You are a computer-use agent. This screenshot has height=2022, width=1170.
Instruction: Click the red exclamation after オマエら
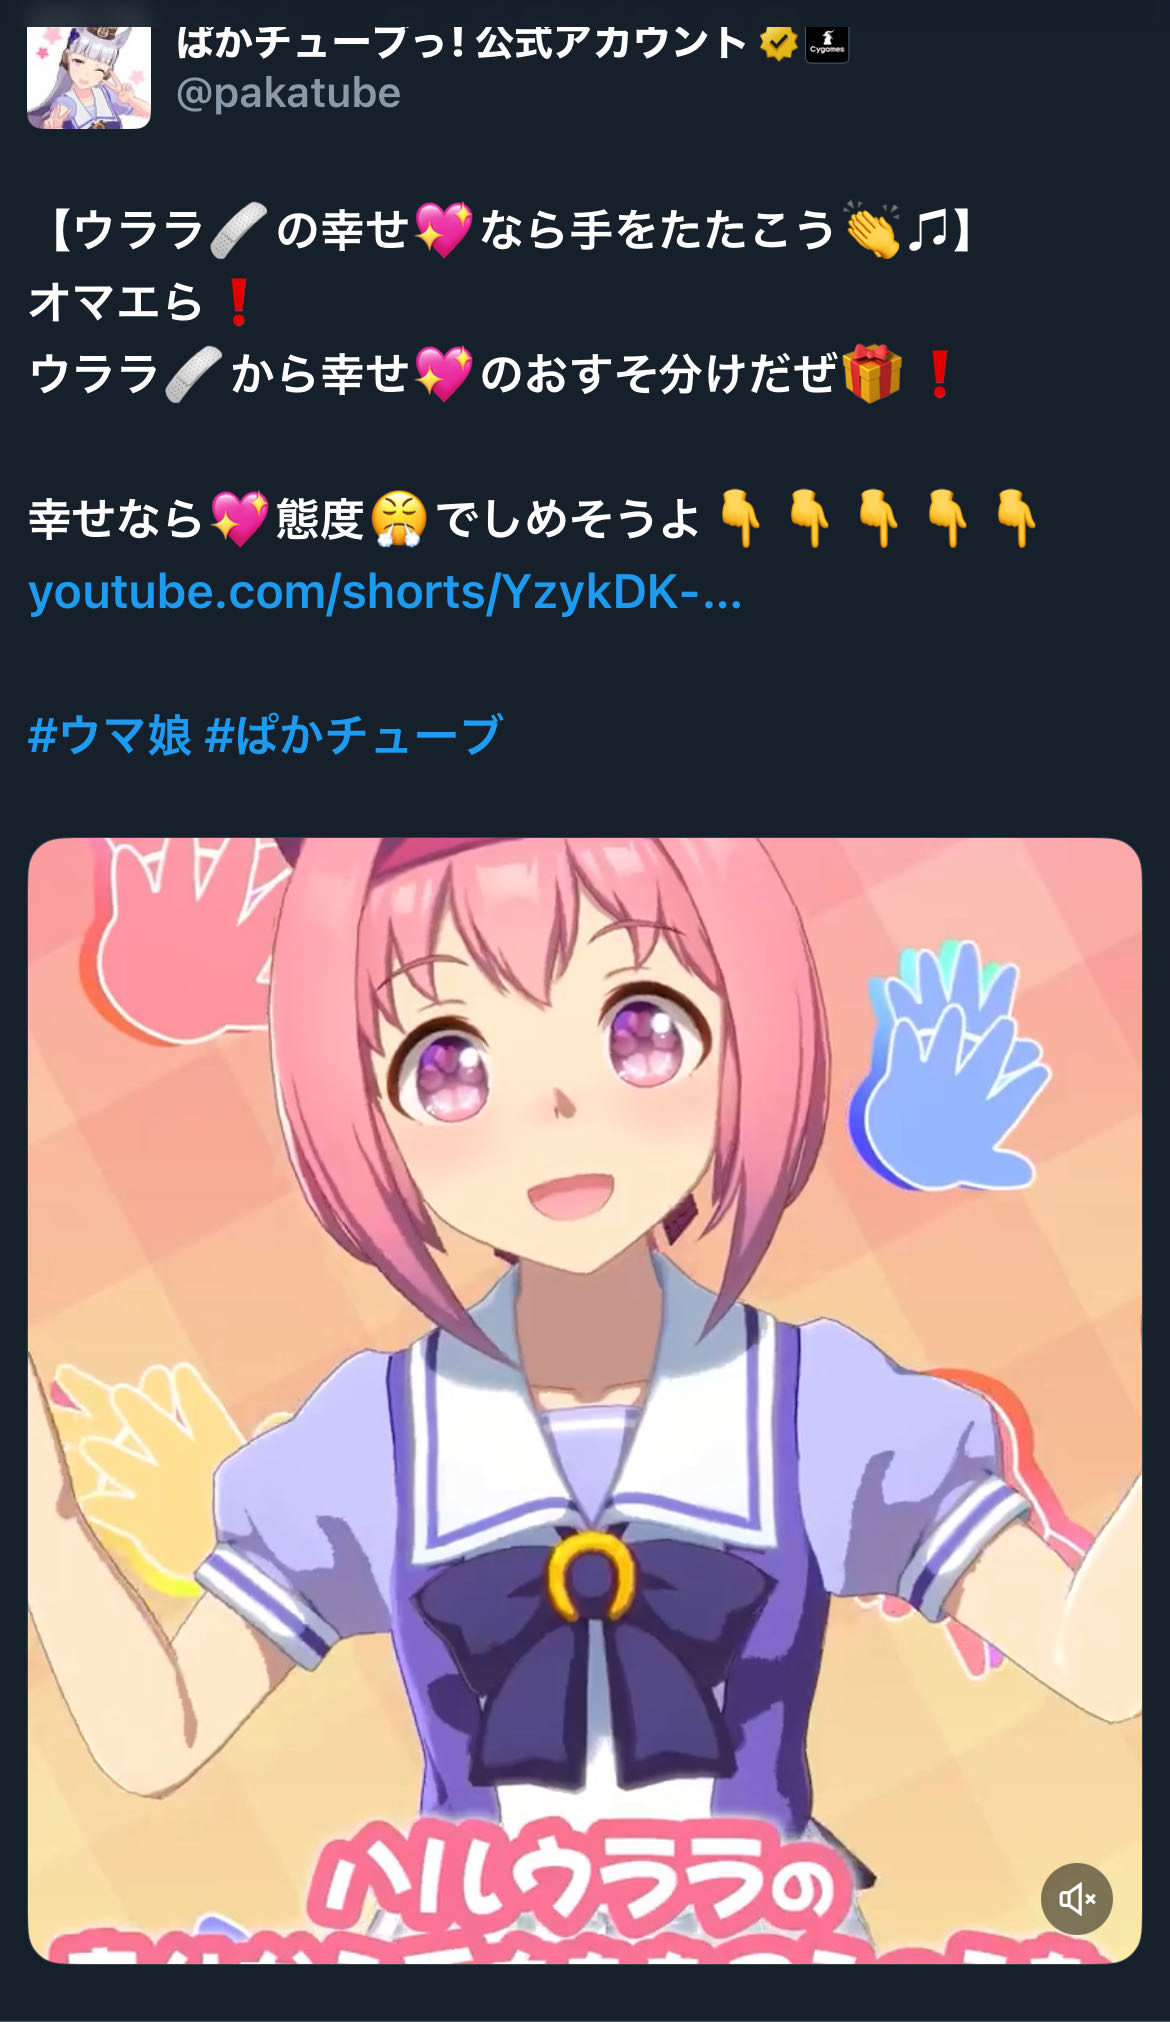pos(238,302)
